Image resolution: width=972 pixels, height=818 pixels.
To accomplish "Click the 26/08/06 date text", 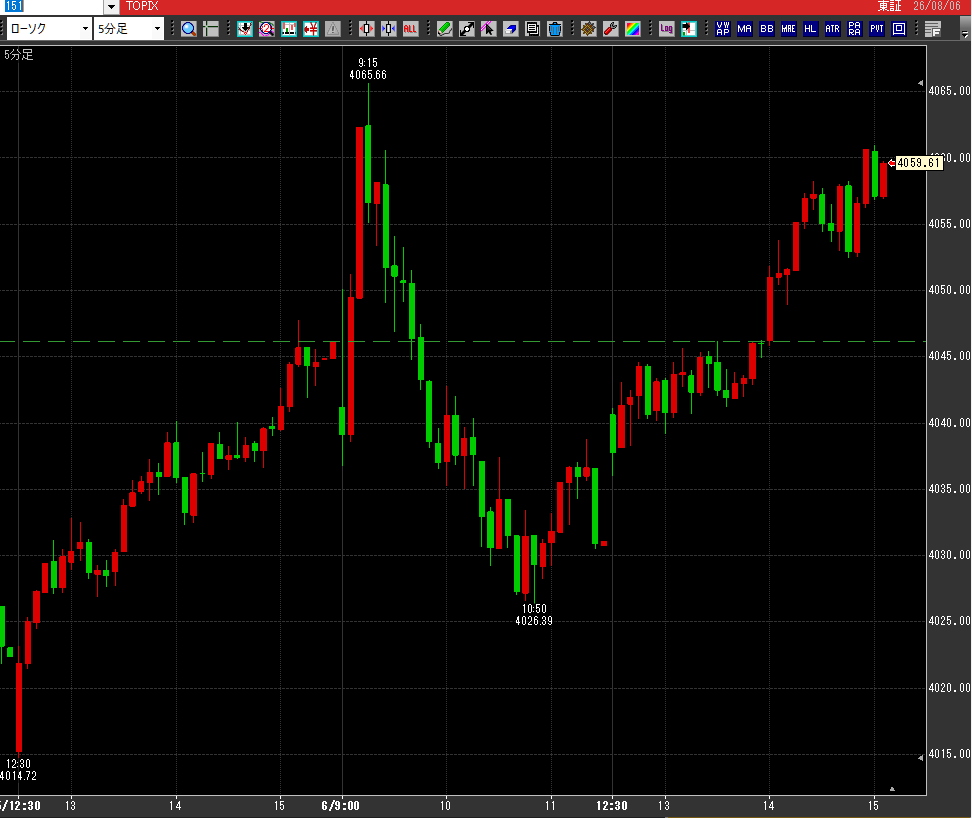I will point(937,6).
